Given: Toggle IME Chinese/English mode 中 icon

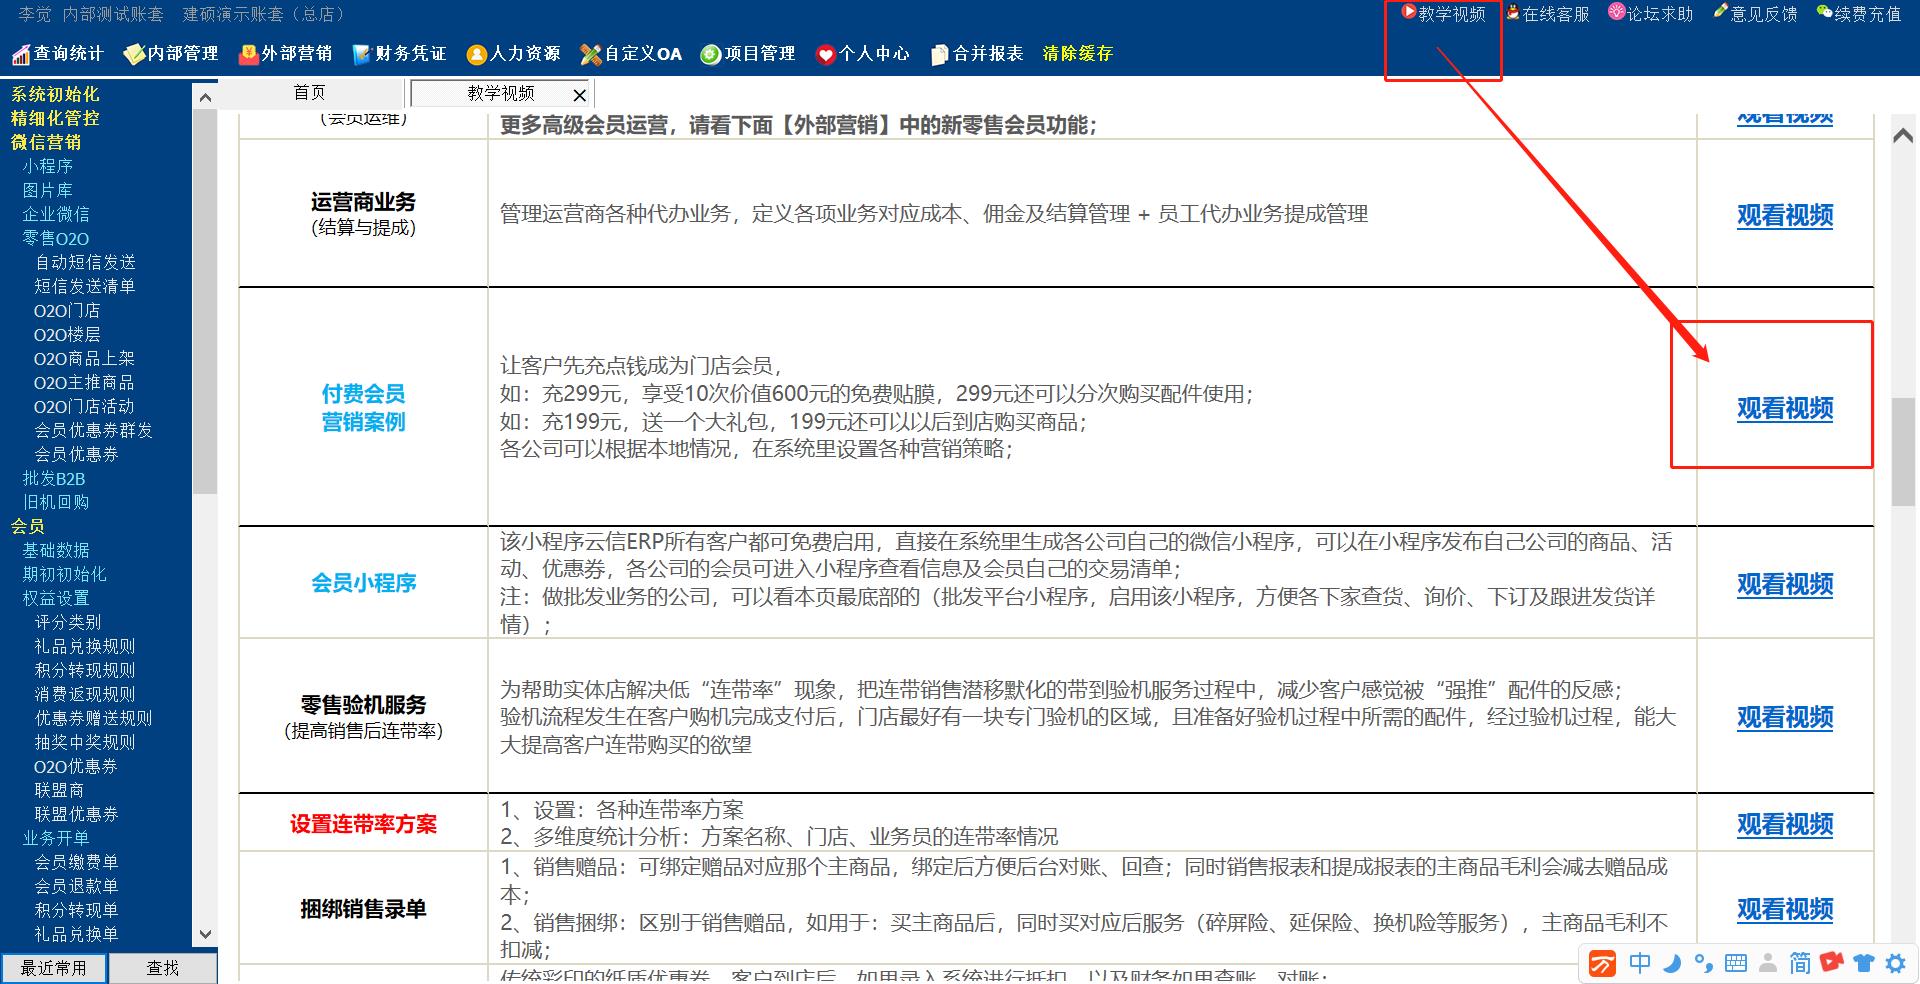Looking at the screenshot, I should point(1640,963).
